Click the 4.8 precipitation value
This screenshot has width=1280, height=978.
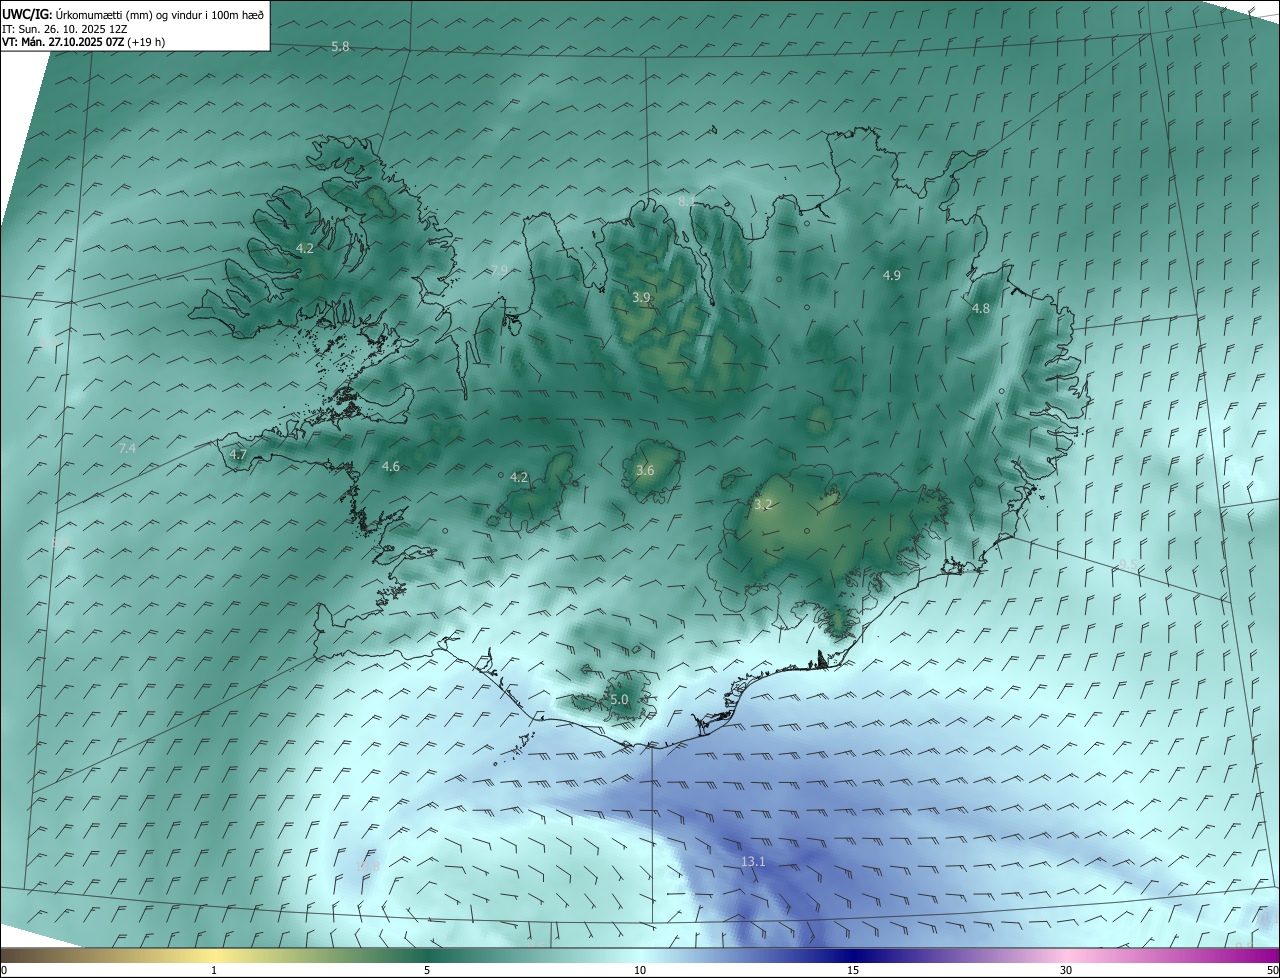[x=981, y=309]
